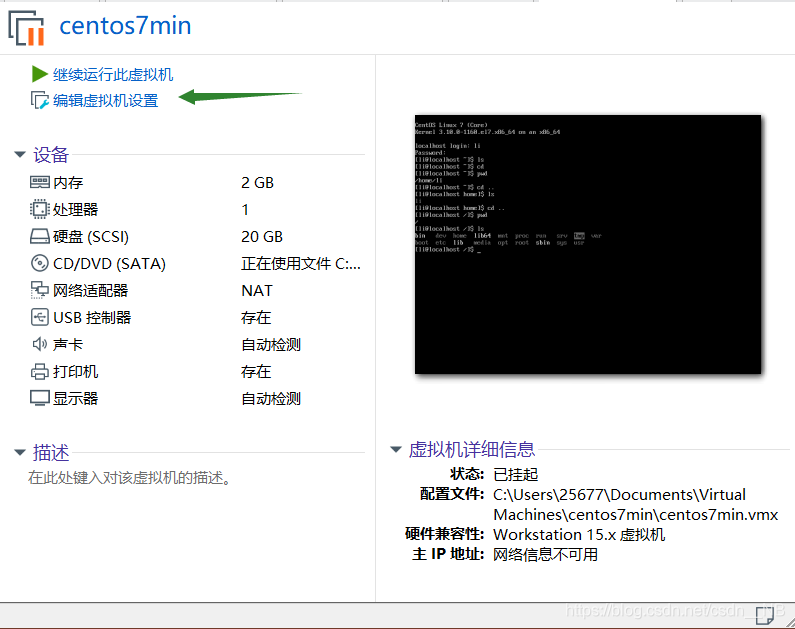Click the 20 GB disk size value

click(x=262, y=237)
